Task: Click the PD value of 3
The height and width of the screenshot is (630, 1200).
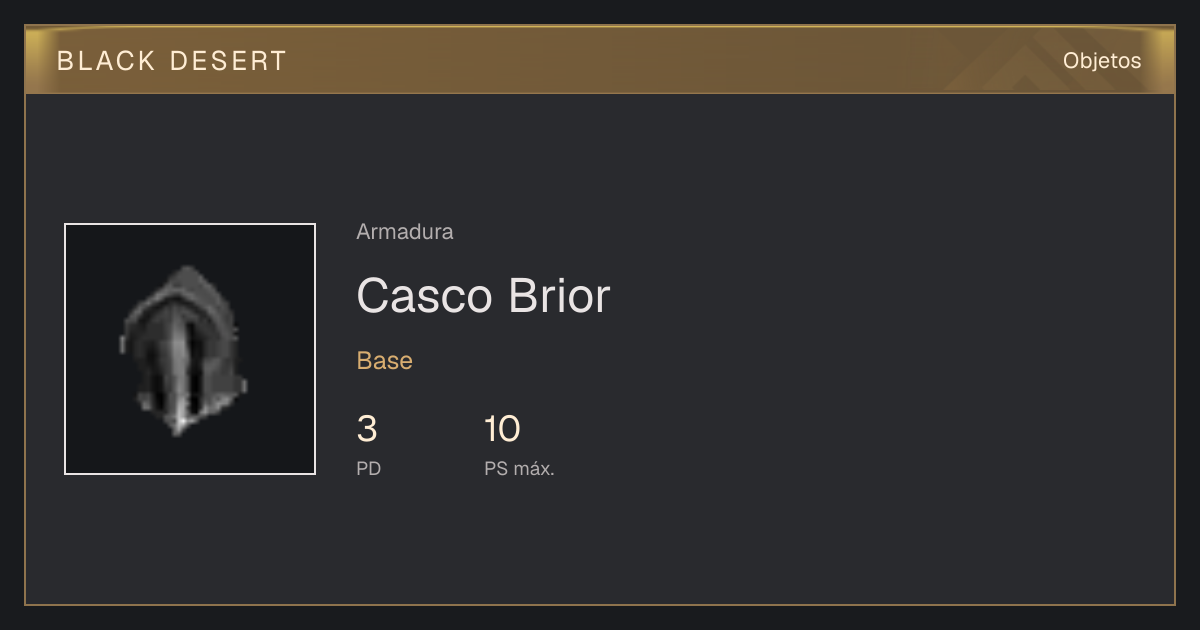Action: (x=367, y=430)
